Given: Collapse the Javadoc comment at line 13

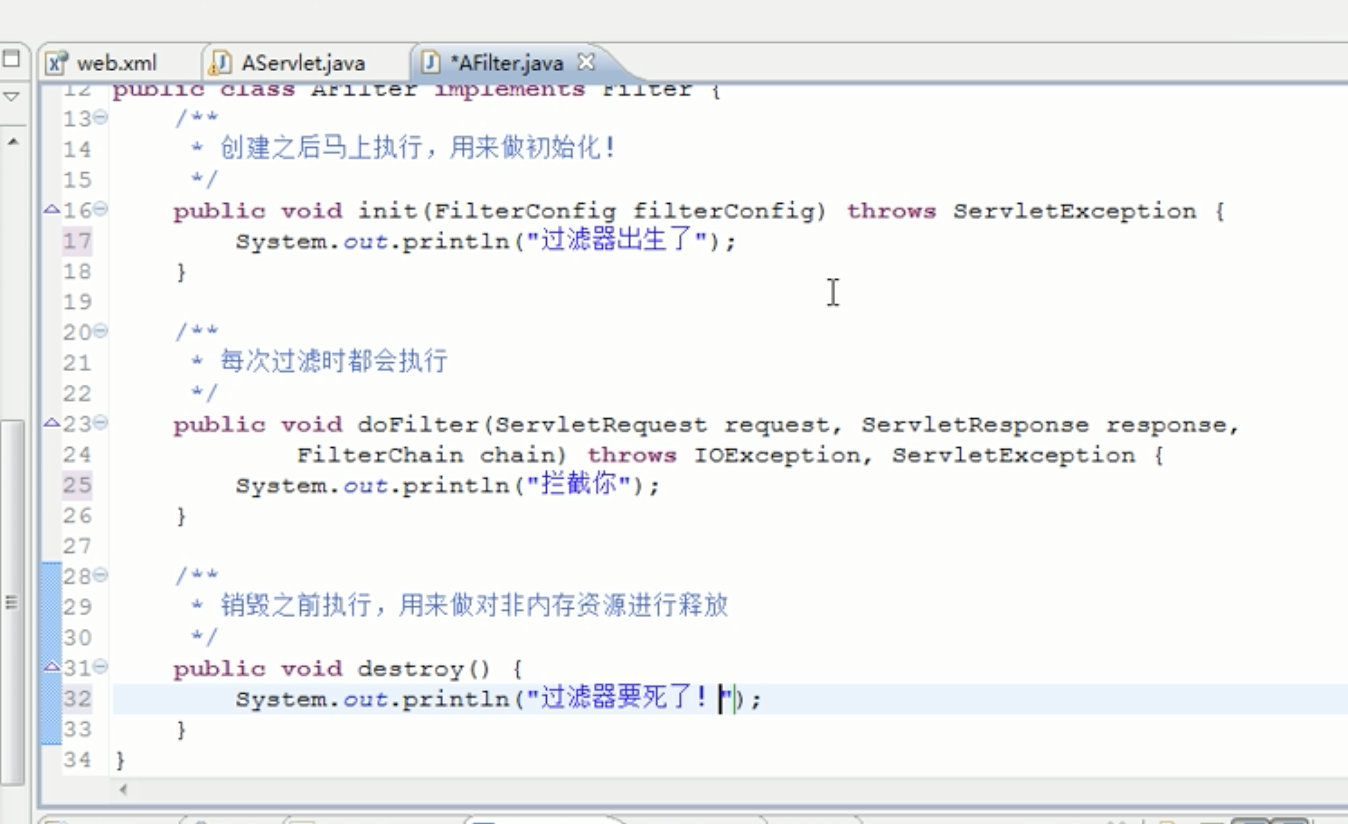Looking at the screenshot, I should (x=101, y=118).
